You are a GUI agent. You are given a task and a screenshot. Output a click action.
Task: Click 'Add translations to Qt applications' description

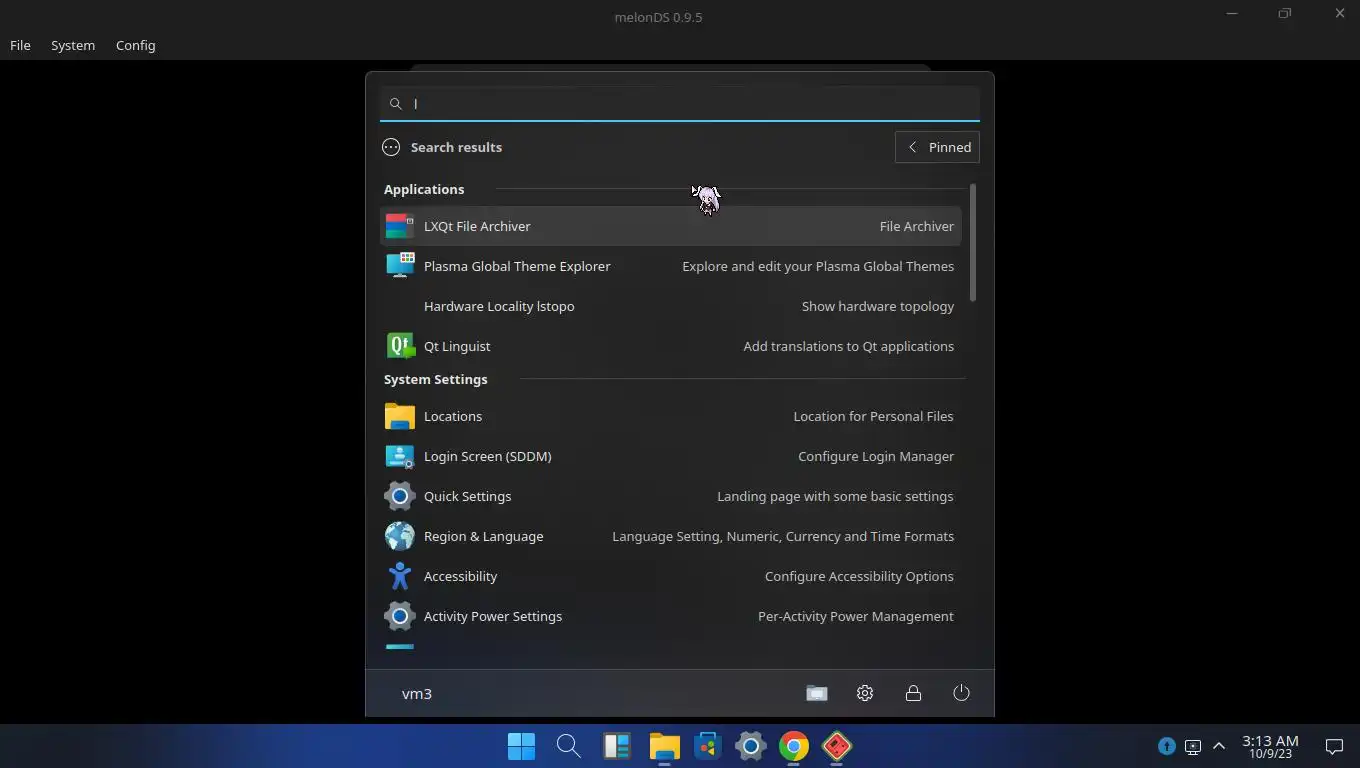click(x=848, y=346)
